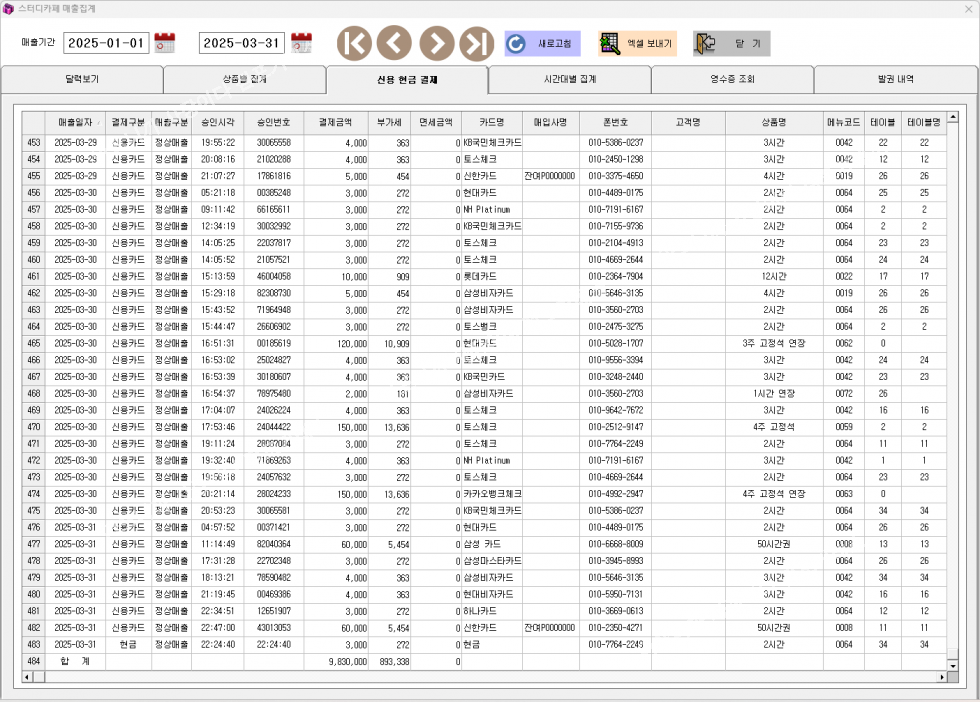Click approval time 19:55:22

point(218,143)
